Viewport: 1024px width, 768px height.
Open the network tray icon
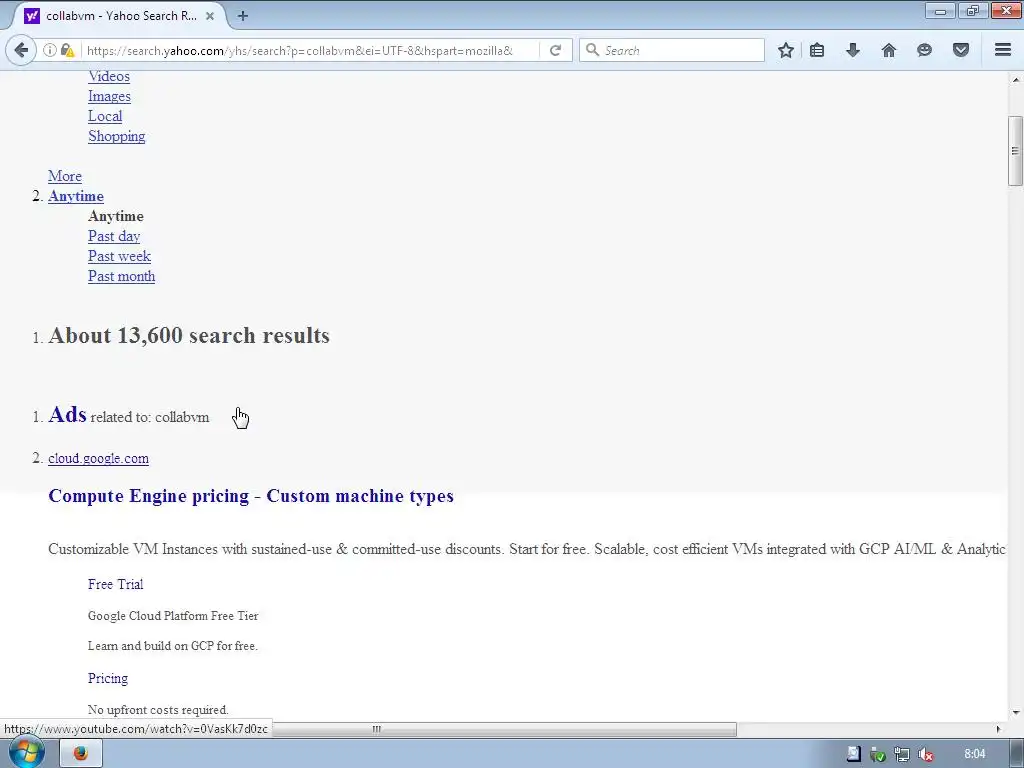pos(902,754)
